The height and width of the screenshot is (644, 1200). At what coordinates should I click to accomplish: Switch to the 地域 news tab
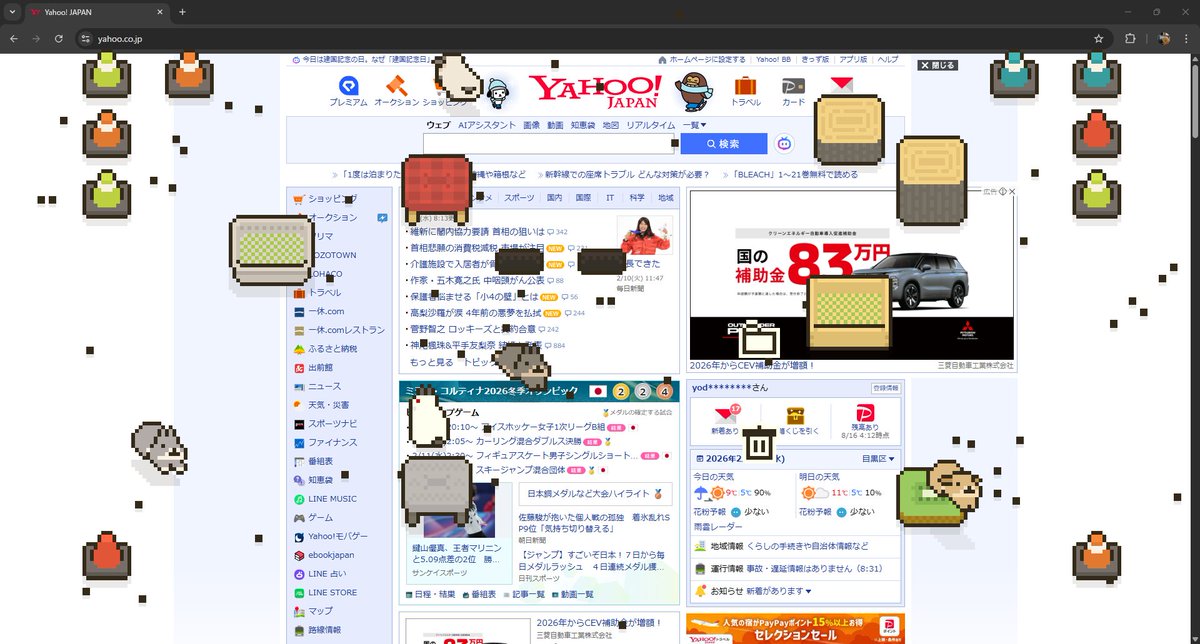pyautogui.click(x=665, y=198)
